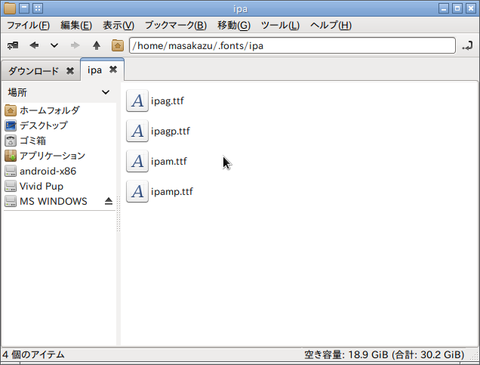Click the window menu folder icon in title bar

point(10,8)
